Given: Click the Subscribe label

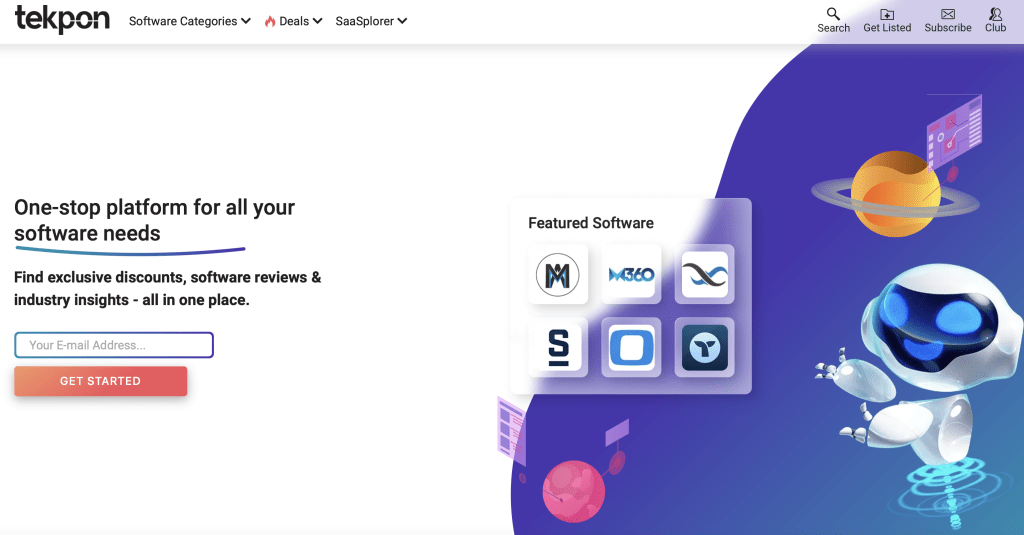Looking at the screenshot, I should point(948,27).
